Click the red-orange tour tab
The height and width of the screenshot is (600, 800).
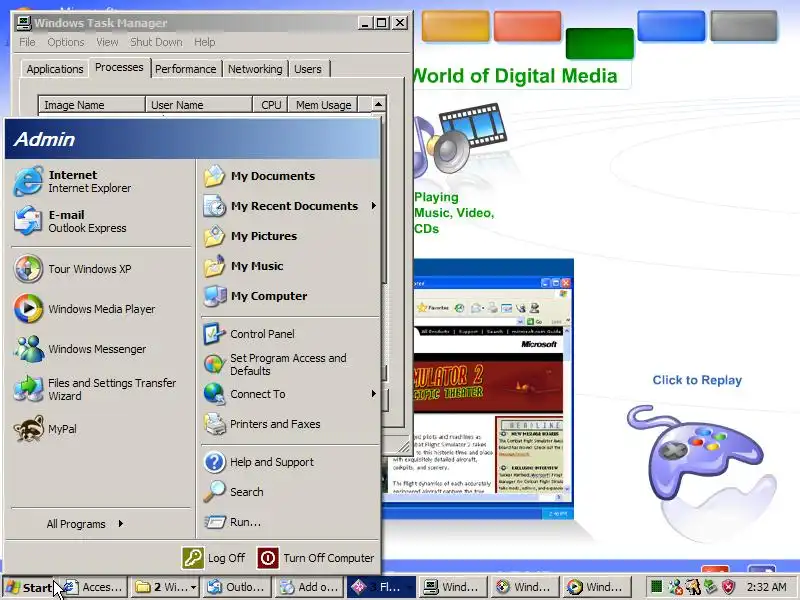click(x=527, y=26)
